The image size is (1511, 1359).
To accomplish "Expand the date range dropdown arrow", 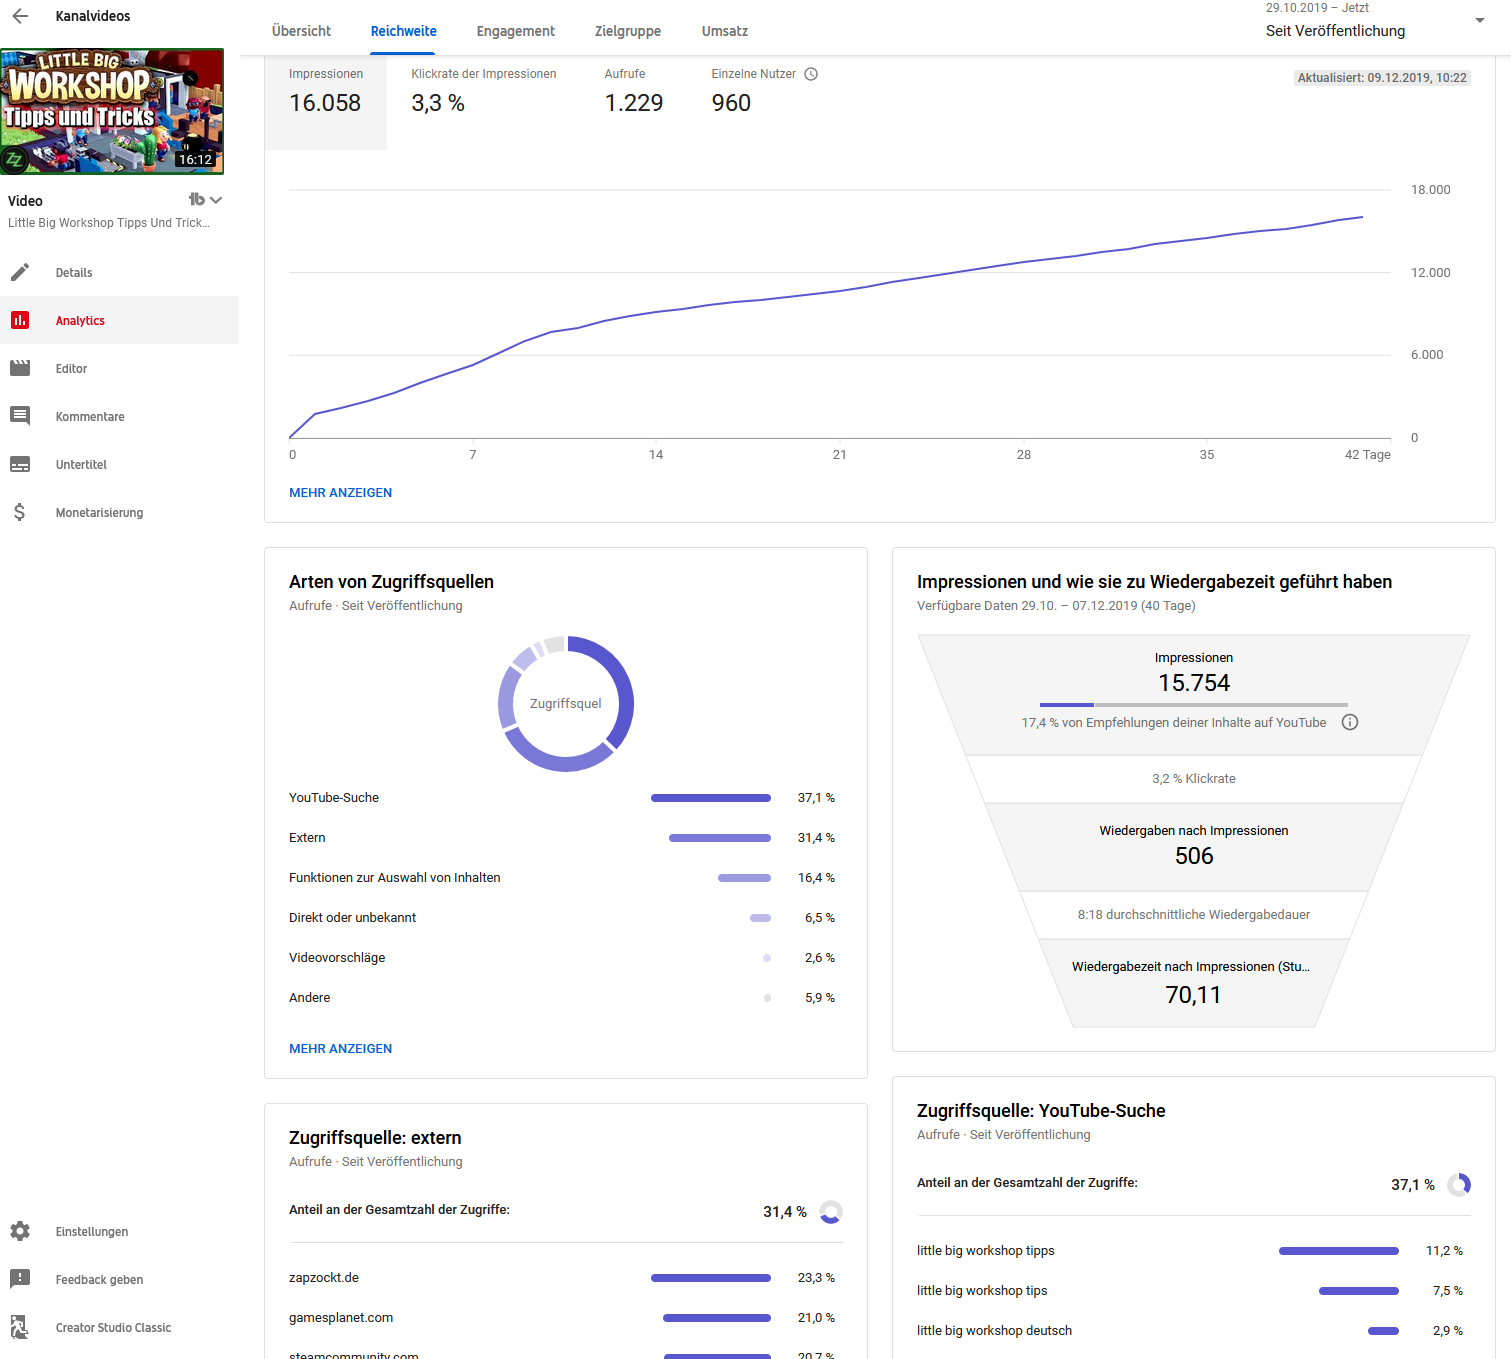I will tap(1479, 21).
